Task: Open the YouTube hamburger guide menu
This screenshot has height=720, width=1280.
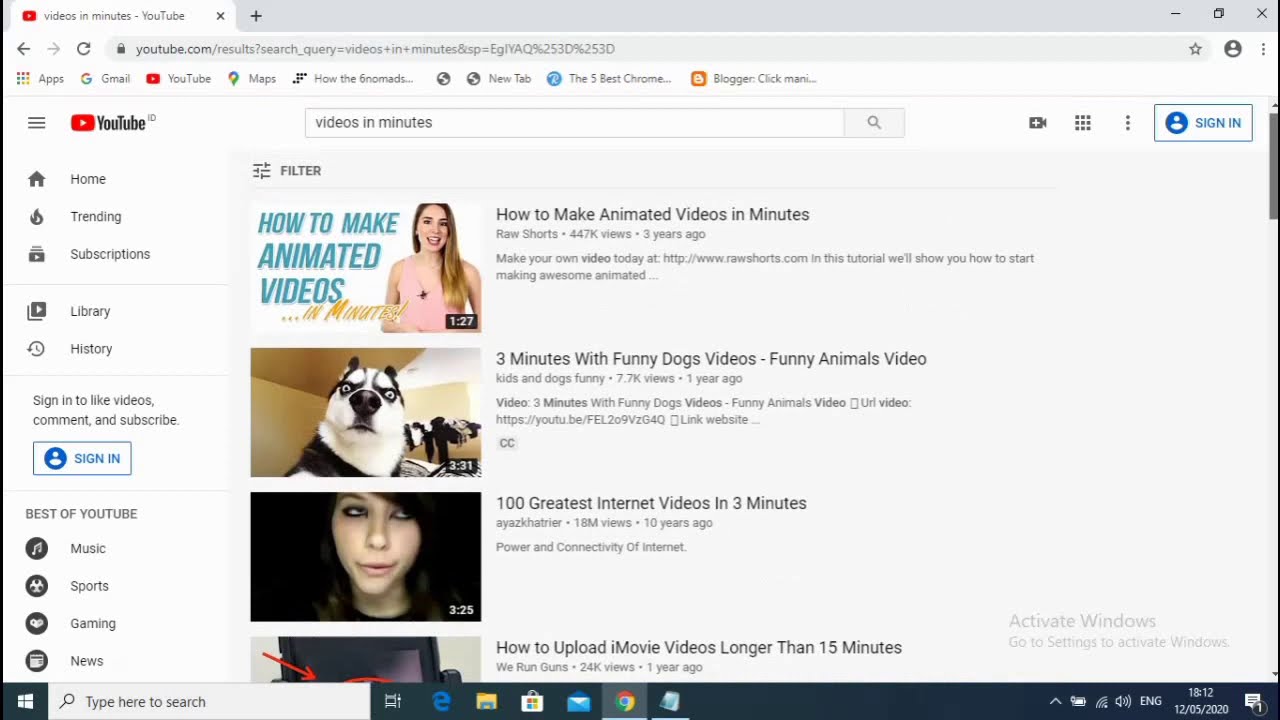Action: [x=37, y=123]
